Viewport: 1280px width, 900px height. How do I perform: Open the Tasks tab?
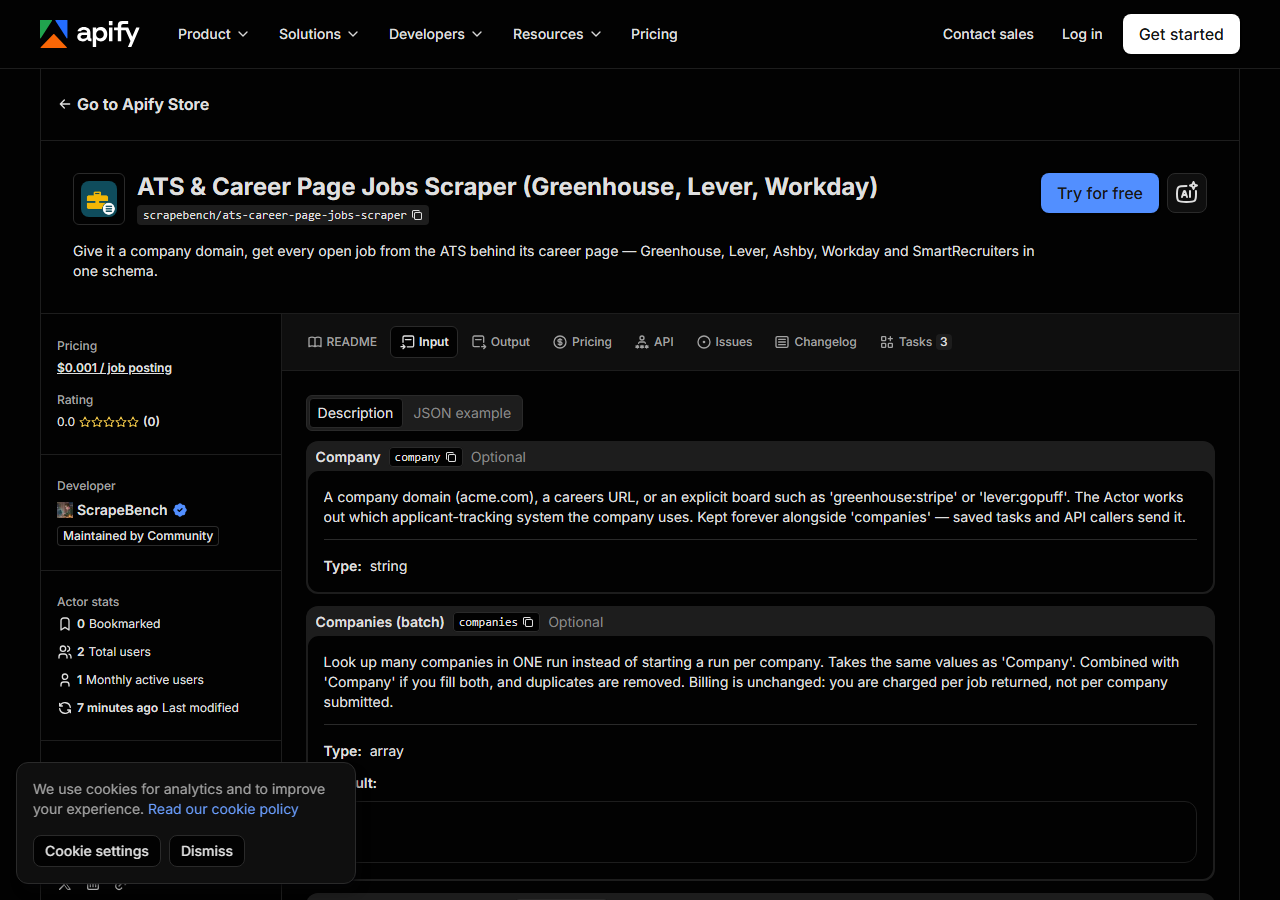(x=914, y=342)
